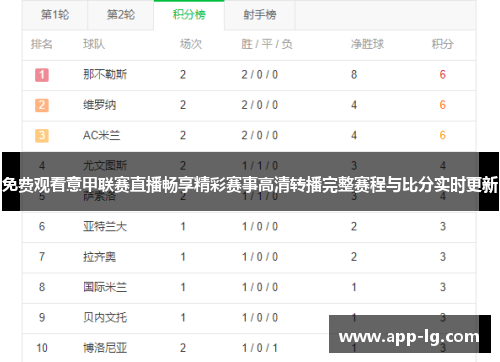Switch to the 射手榜 tab
This screenshot has height=362, width=500.
click(x=260, y=15)
